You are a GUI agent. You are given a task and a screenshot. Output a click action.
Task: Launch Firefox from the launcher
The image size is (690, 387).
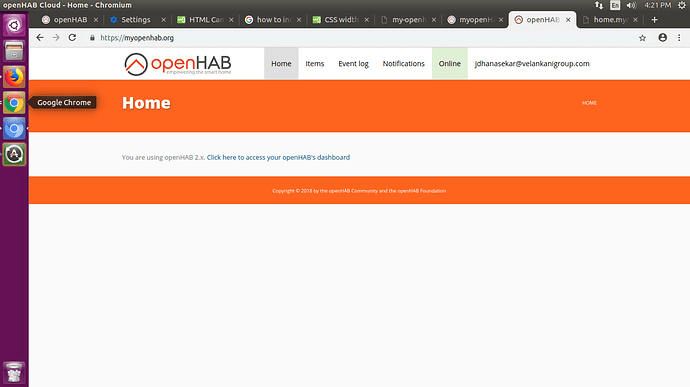14,77
